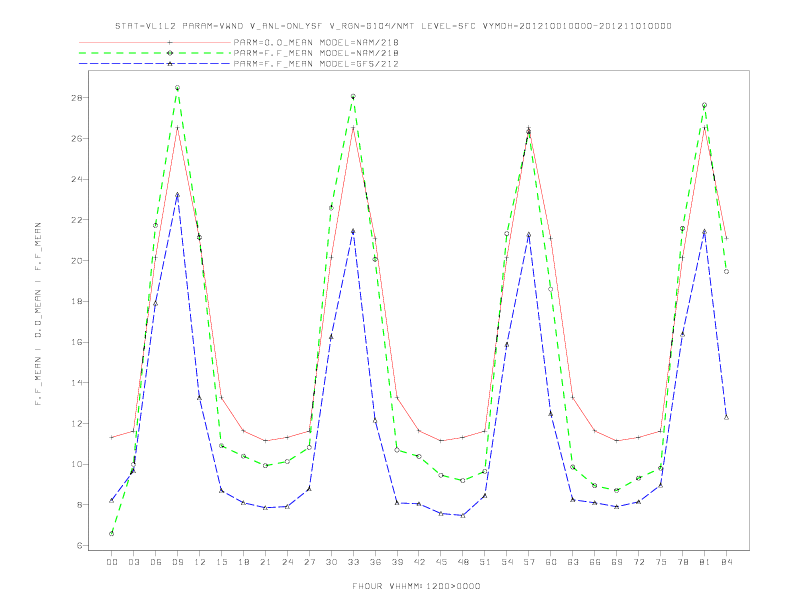Click the x-axis tick label 60
This screenshot has height=612, width=792.
click(551, 562)
